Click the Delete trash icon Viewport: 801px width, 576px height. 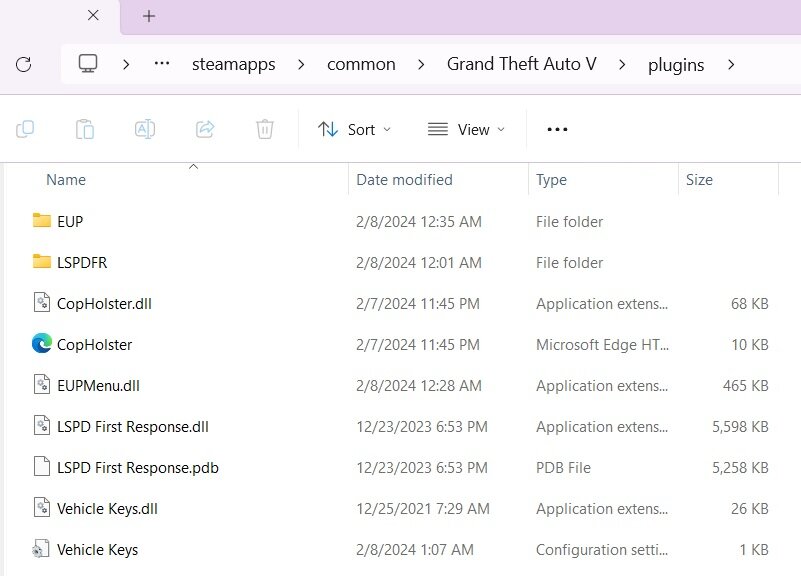pos(265,129)
